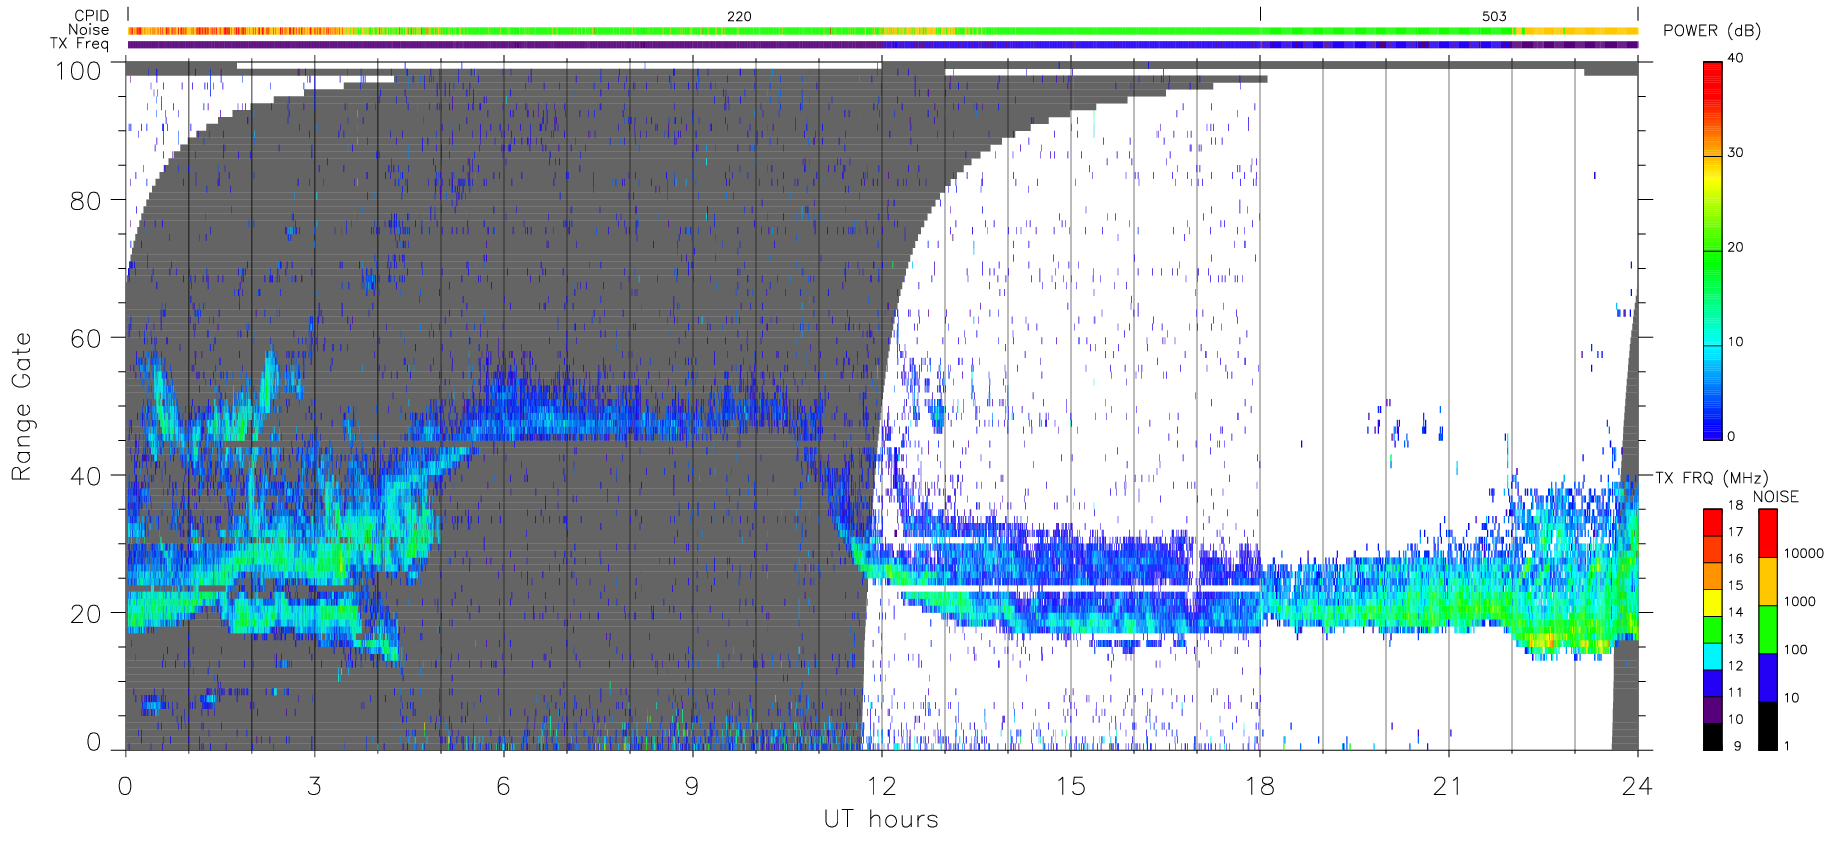Click the POWER (dB) gradient color bar
1843x850 pixels.
pos(1713,251)
